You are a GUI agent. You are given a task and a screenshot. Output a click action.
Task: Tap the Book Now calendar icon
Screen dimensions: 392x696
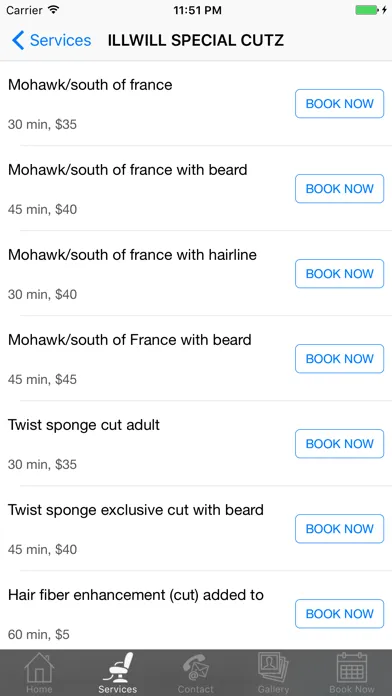[352, 667]
